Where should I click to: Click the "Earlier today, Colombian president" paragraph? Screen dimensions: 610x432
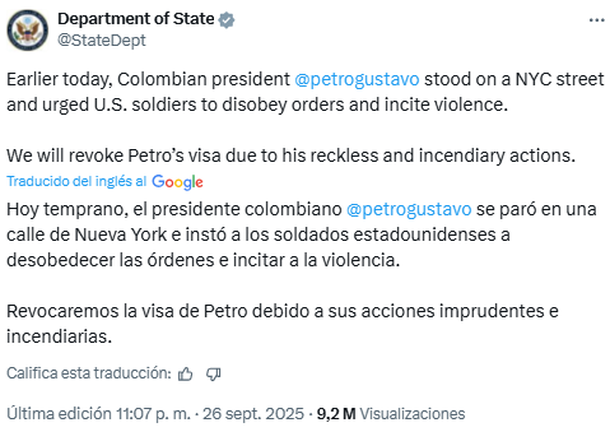click(x=150, y=78)
